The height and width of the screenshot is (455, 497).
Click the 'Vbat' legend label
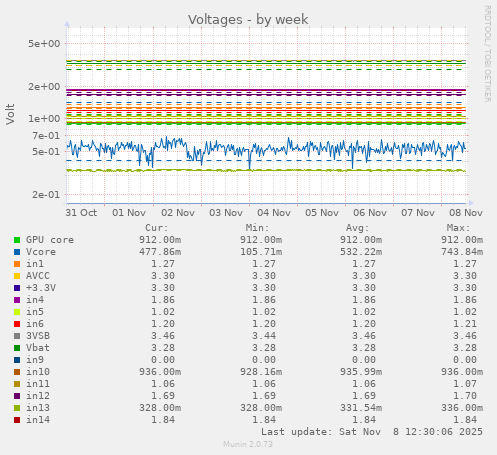click(38, 348)
